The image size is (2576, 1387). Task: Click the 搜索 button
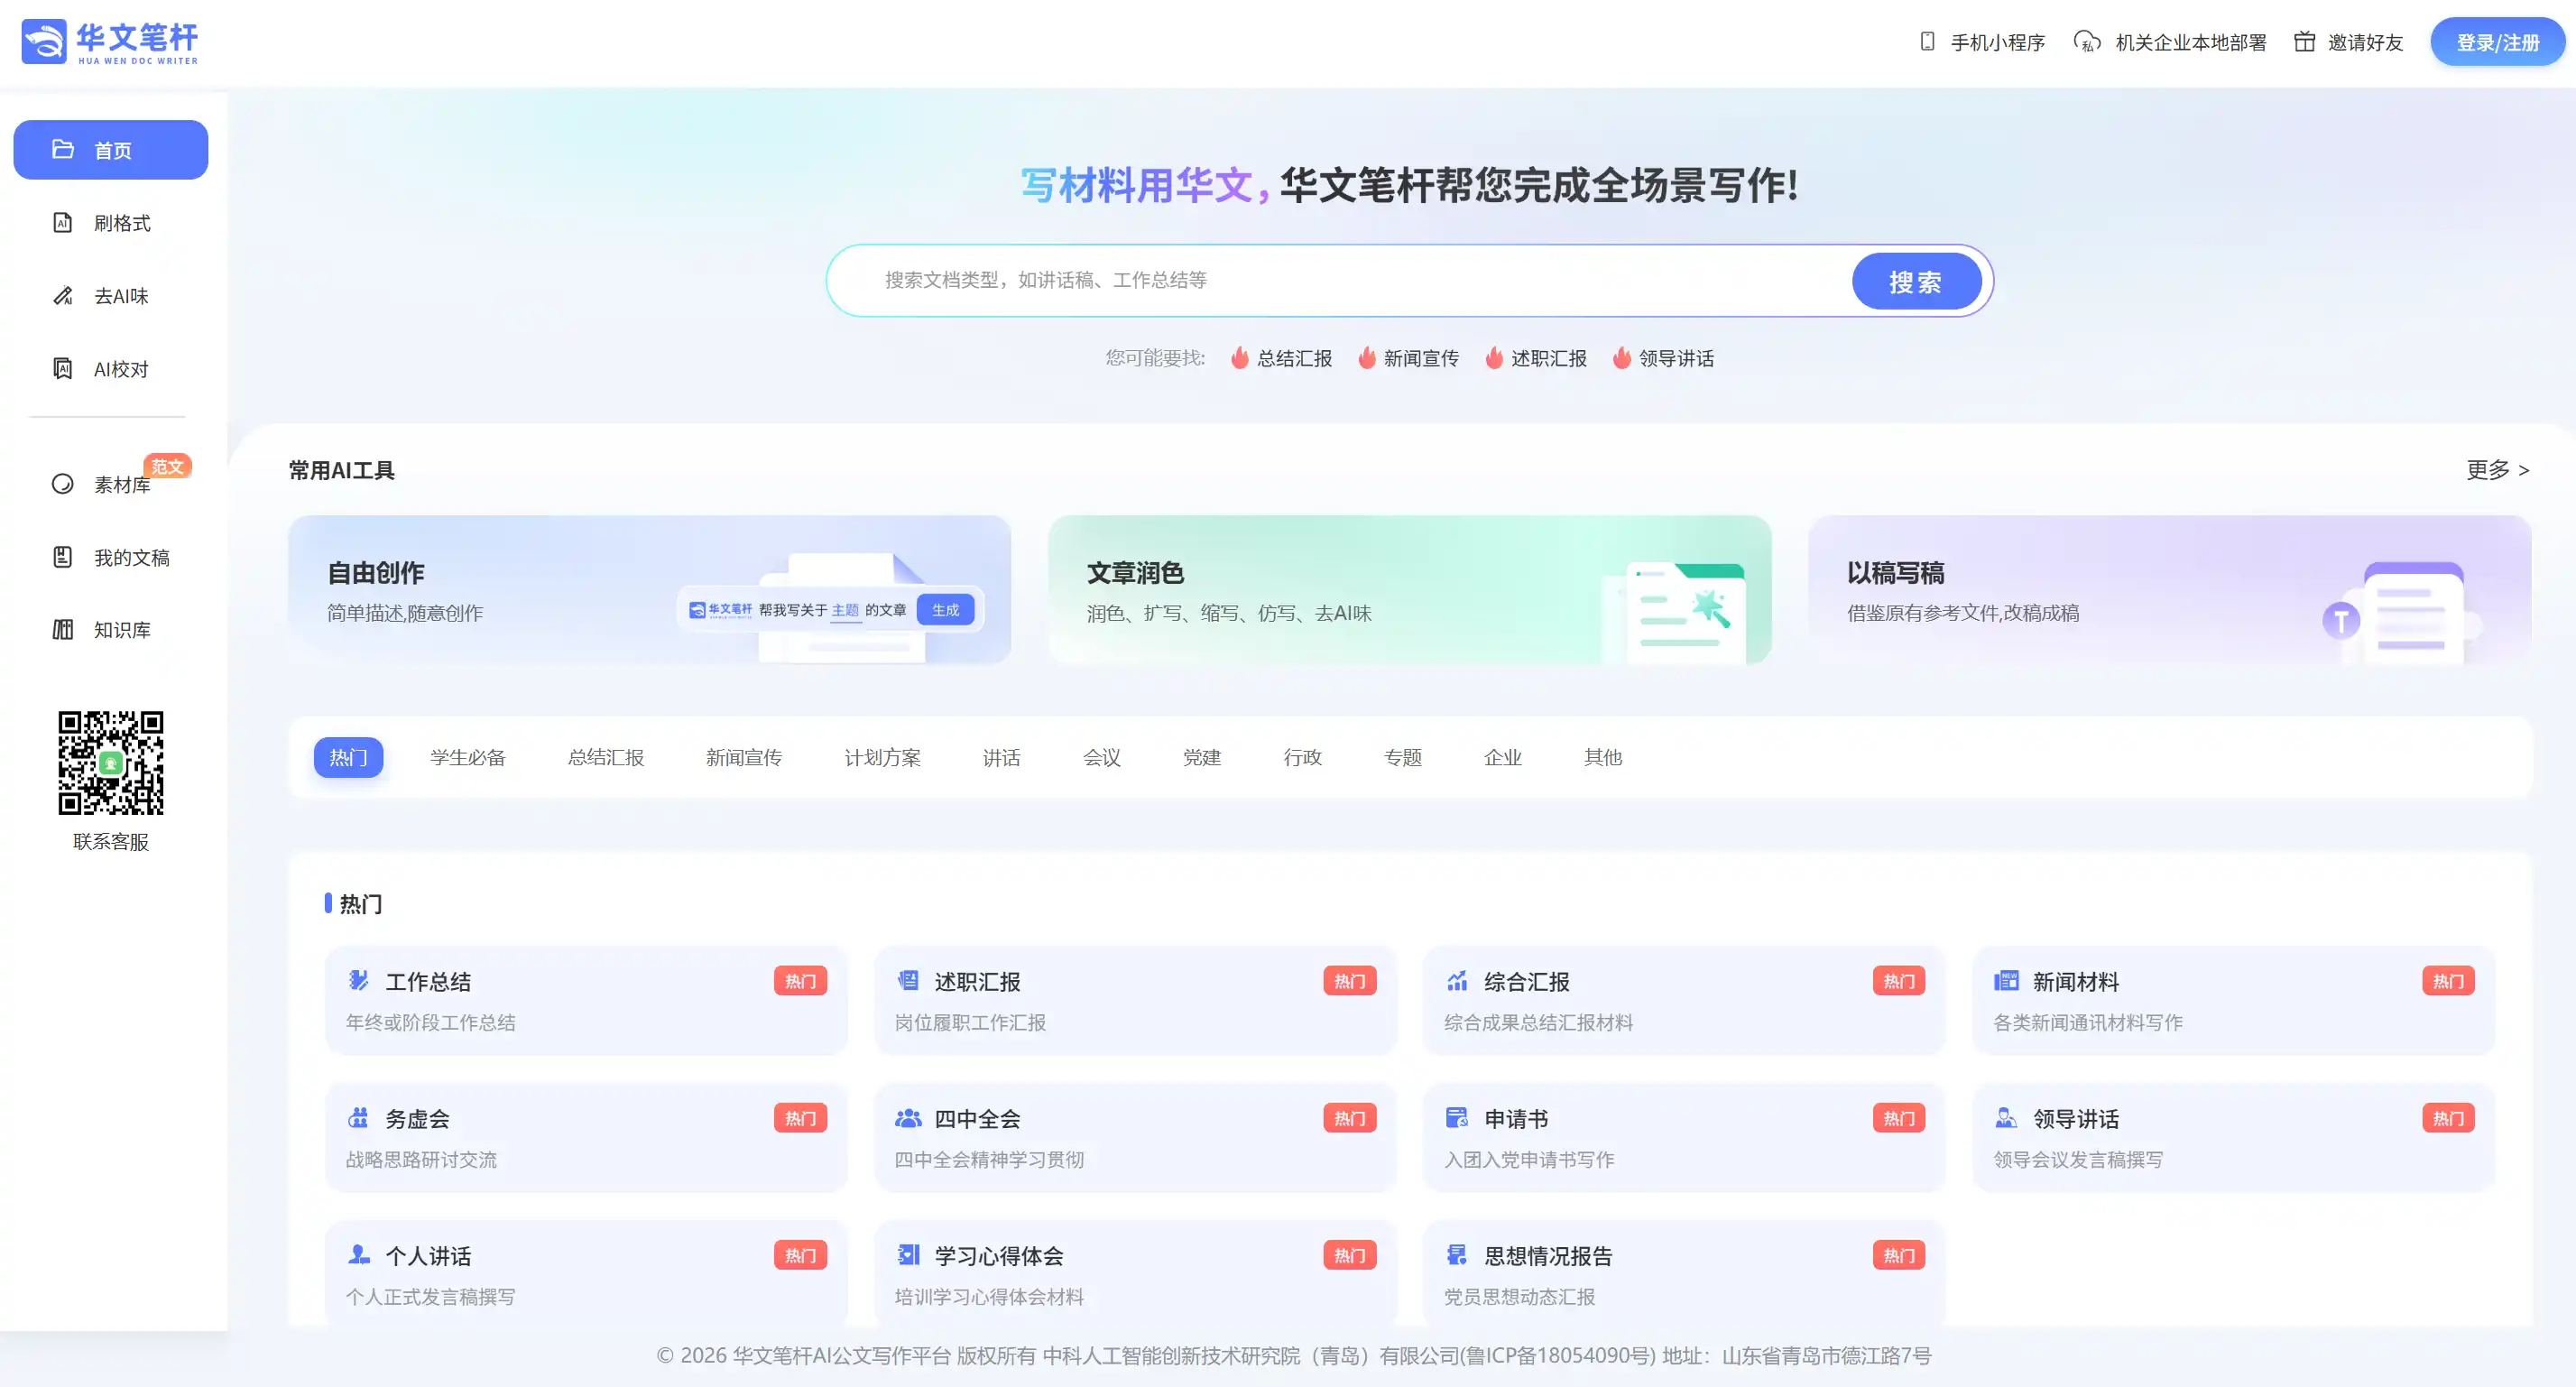tap(1916, 281)
